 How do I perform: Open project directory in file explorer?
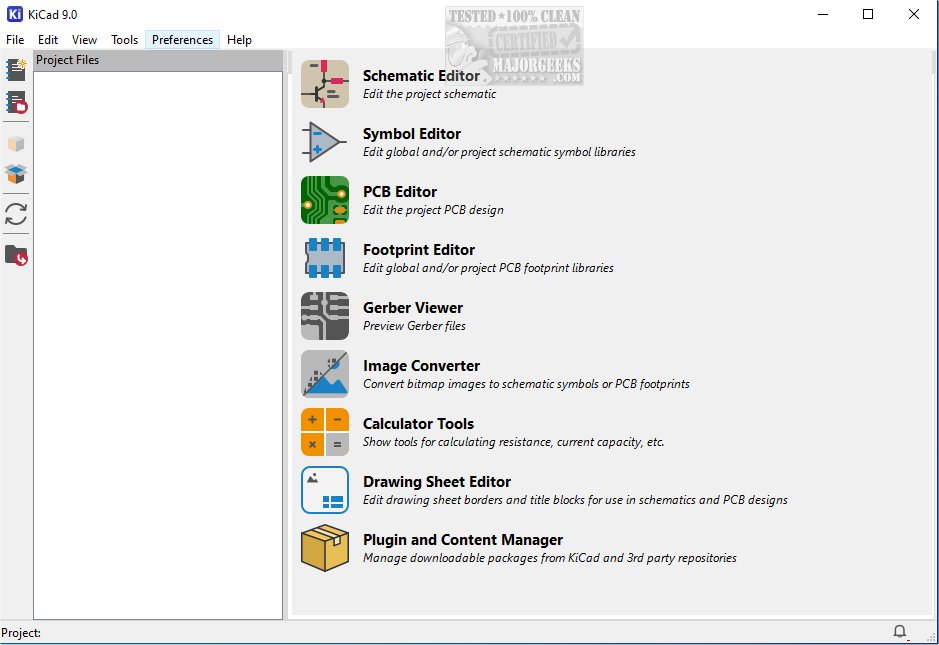pos(16,255)
